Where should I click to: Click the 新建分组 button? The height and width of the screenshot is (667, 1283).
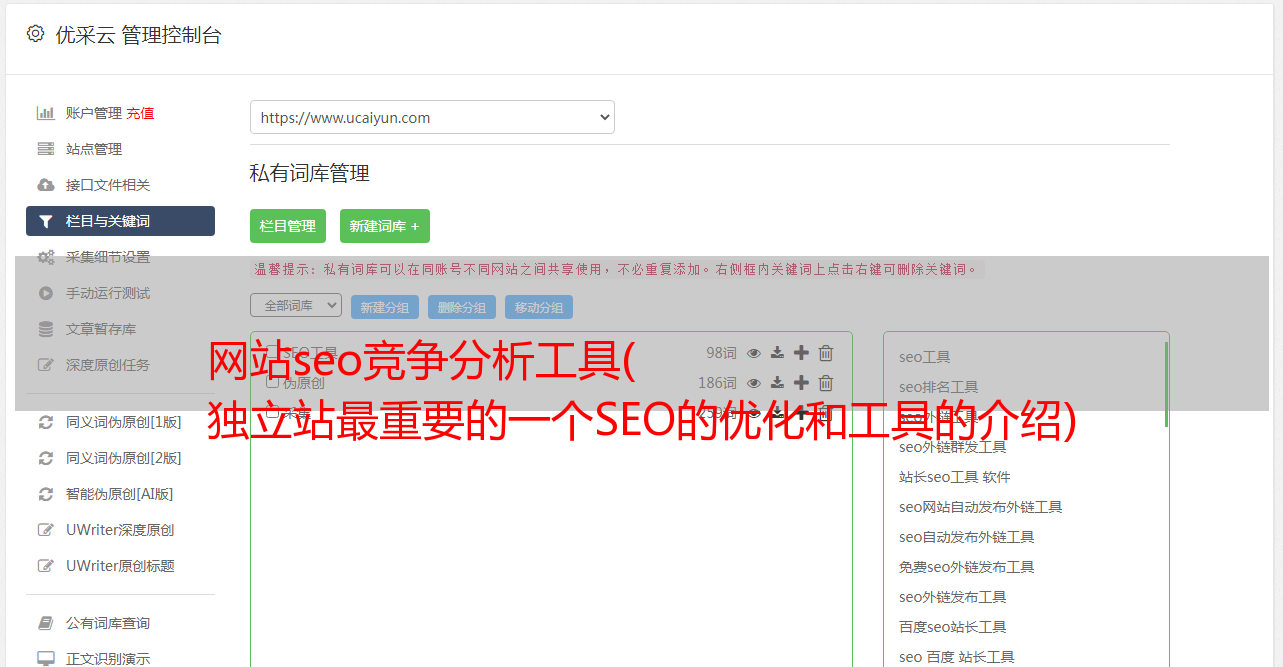[x=385, y=307]
